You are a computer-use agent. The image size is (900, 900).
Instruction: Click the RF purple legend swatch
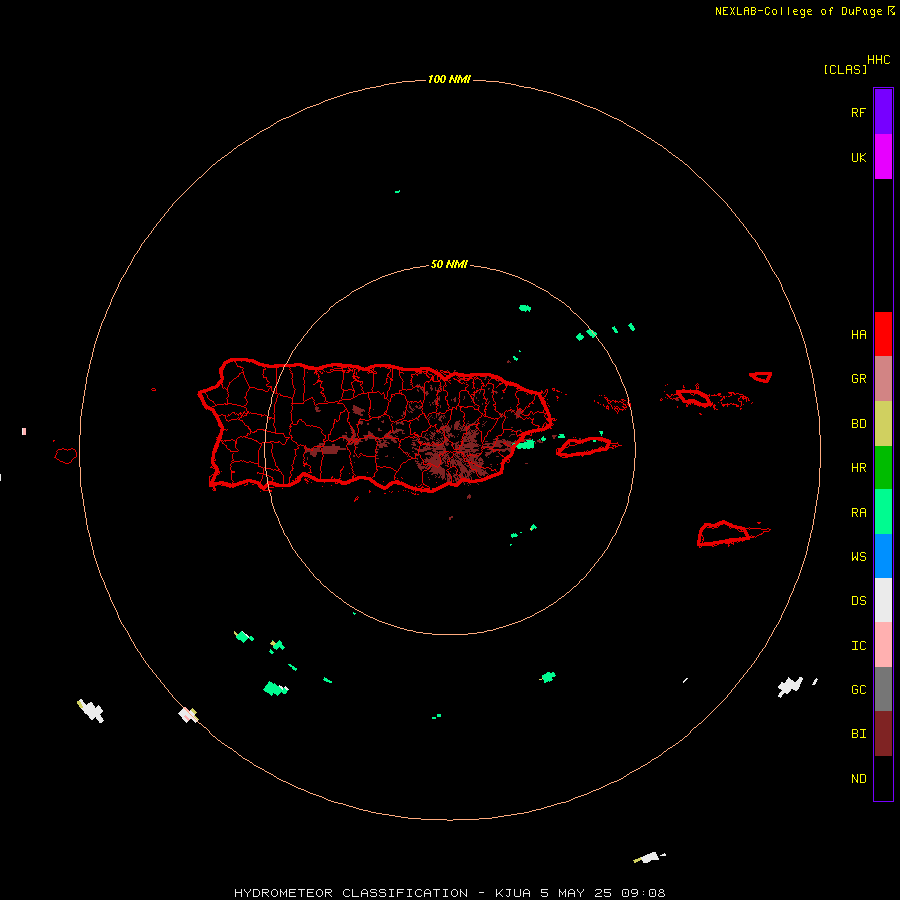point(883,112)
